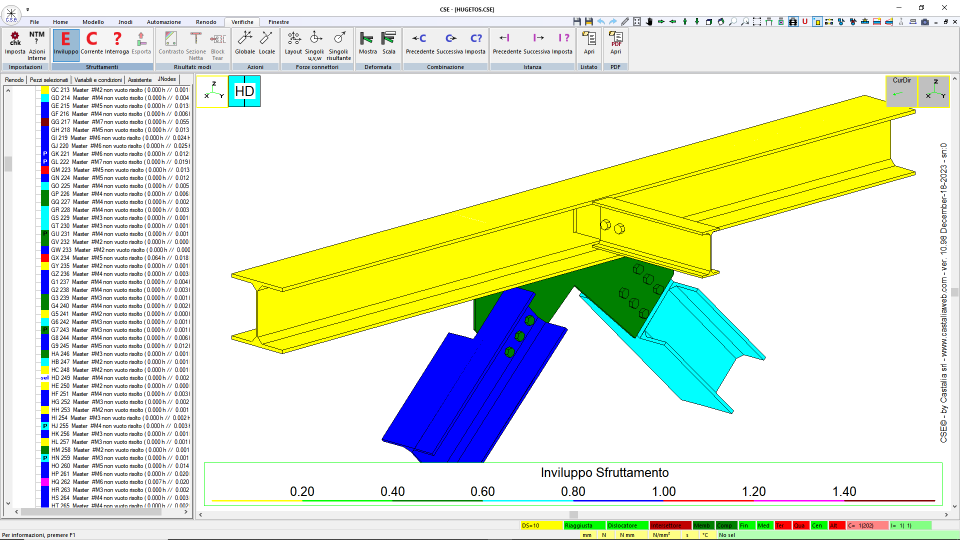
Task: Click the HD node view button
Action: pos(244,91)
